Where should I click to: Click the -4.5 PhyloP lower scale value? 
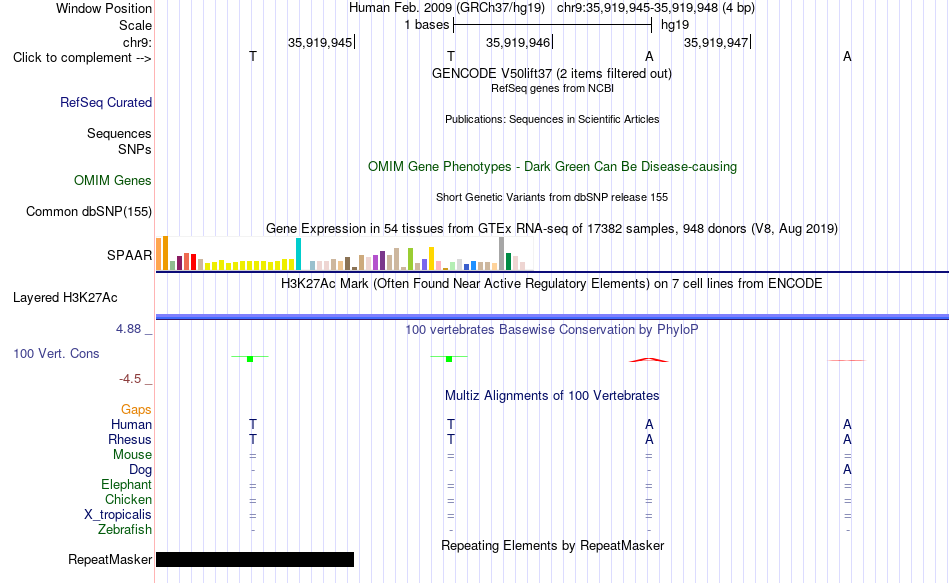pyautogui.click(x=130, y=379)
